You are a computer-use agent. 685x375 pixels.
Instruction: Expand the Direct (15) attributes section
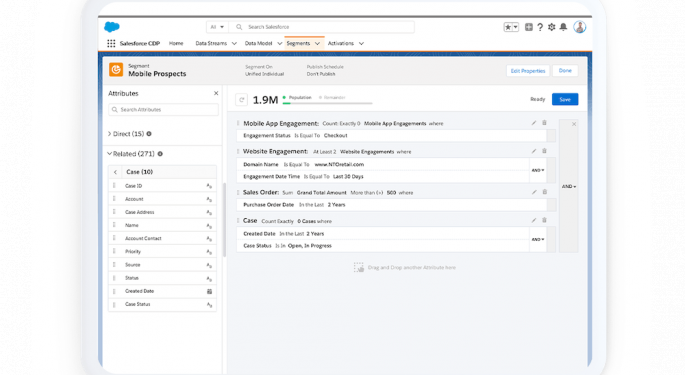tap(109, 134)
